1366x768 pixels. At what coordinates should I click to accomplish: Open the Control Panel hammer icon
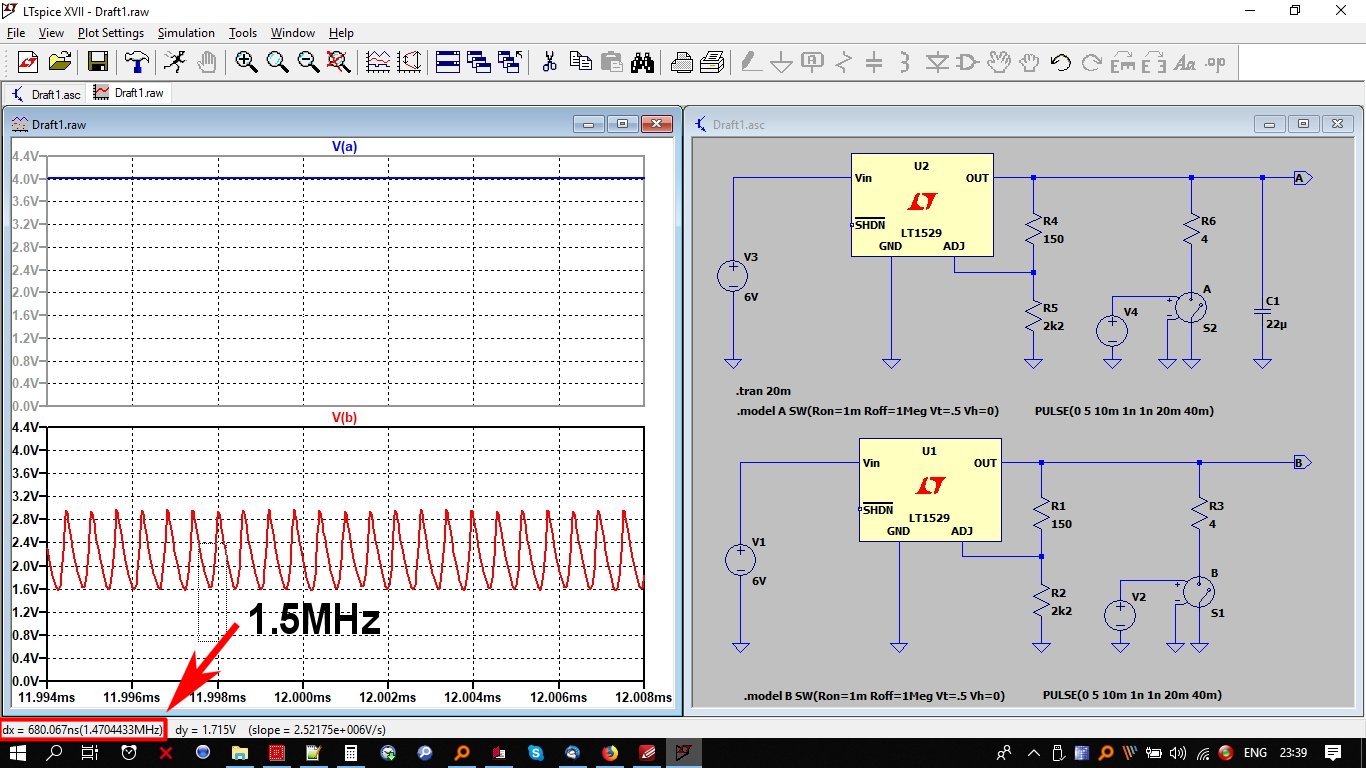136,63
